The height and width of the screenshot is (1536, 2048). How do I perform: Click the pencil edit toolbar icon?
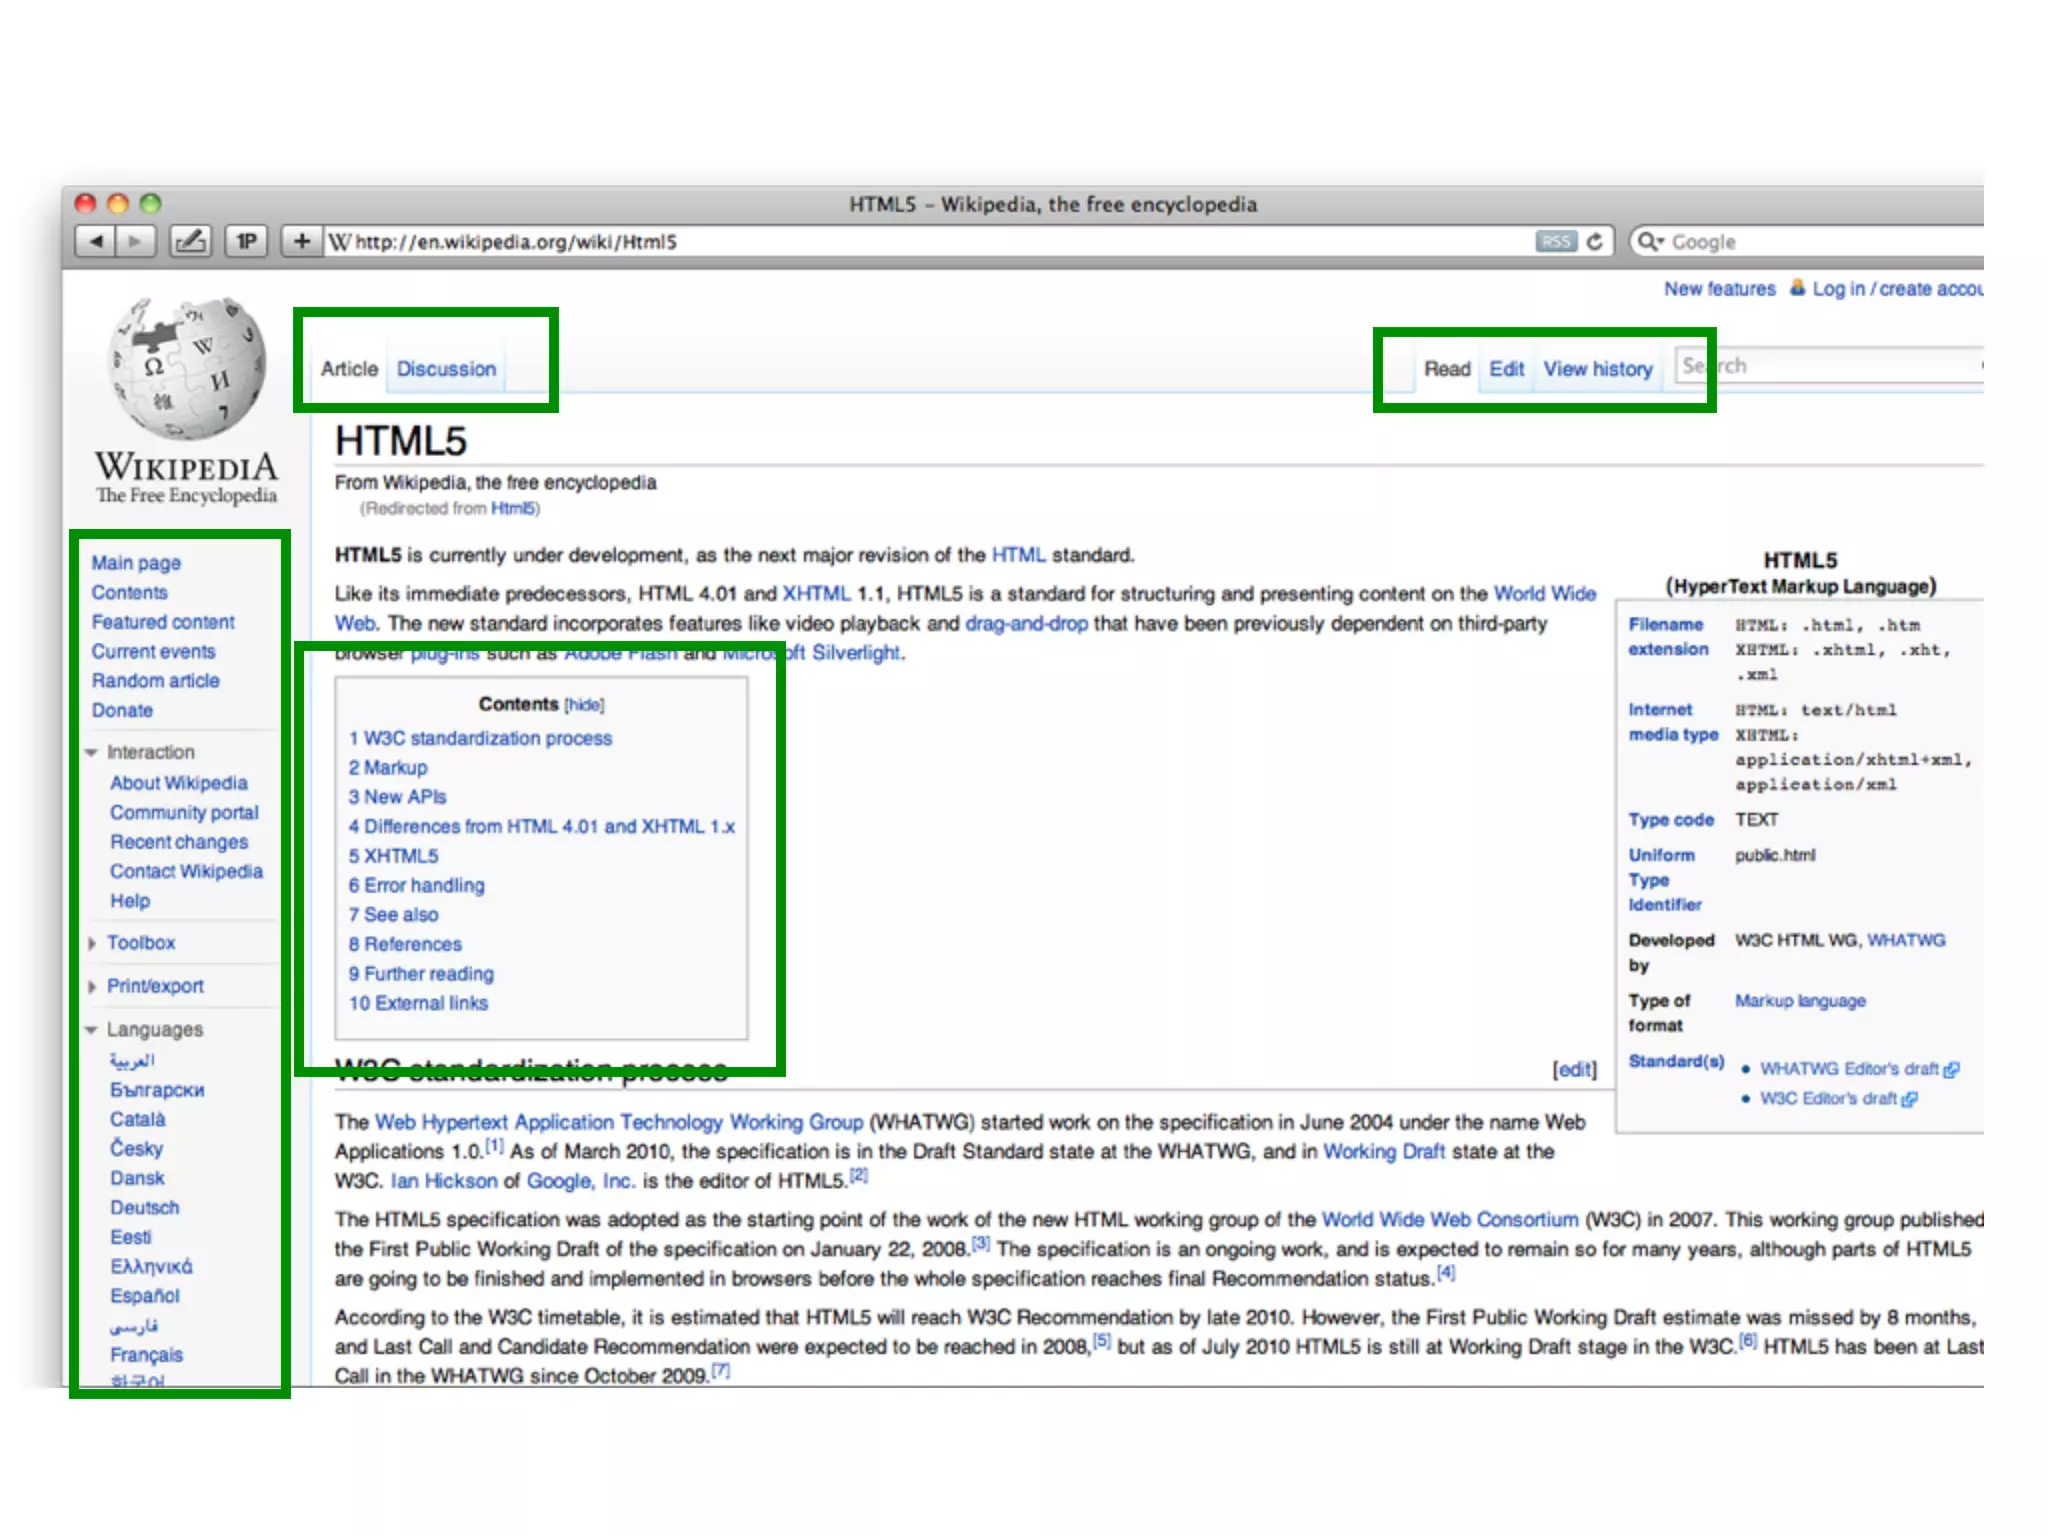pos(191,241)
